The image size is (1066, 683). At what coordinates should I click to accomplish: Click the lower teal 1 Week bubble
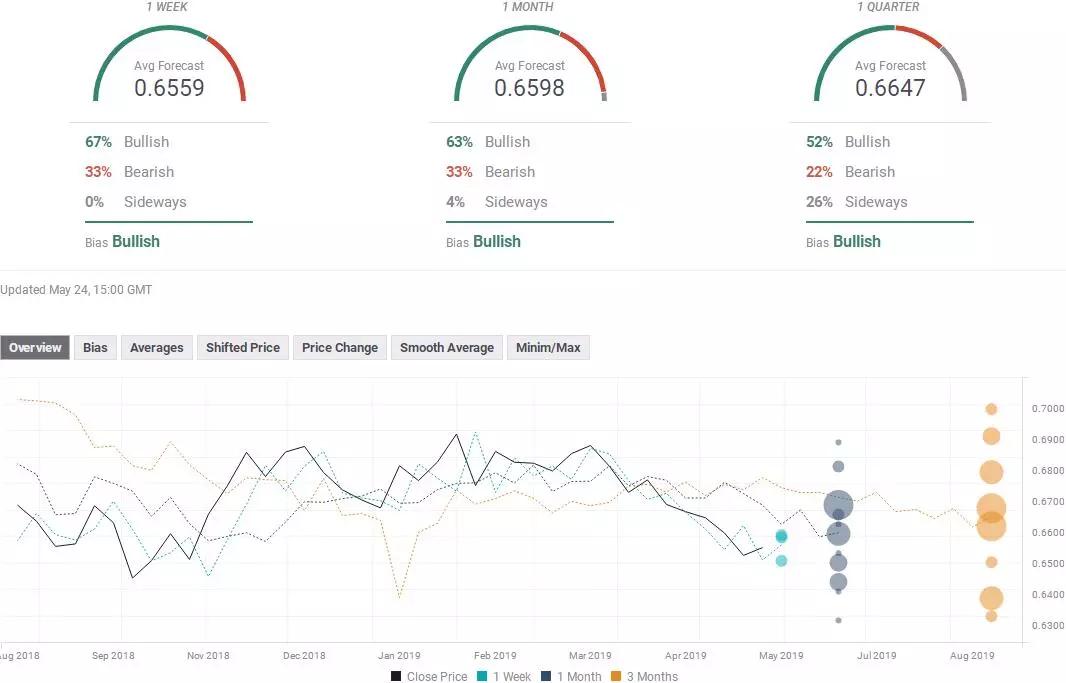[x=781, y=561]
